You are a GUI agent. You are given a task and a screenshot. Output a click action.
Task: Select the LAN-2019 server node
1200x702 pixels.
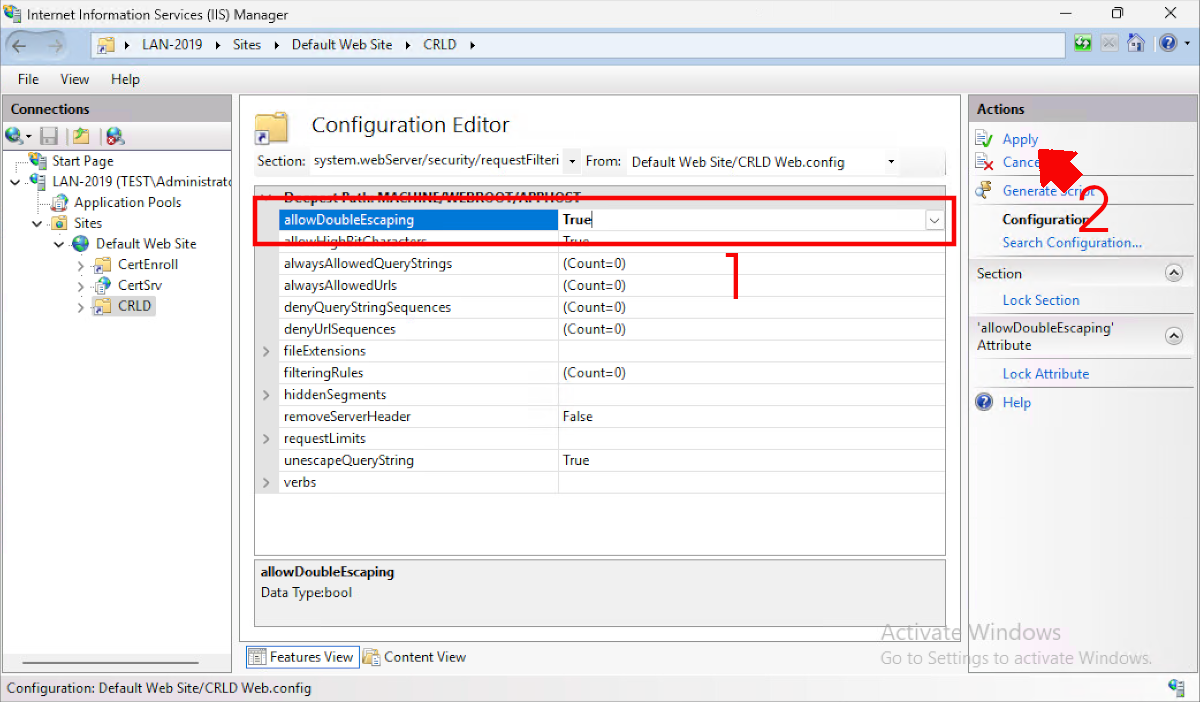142,181
